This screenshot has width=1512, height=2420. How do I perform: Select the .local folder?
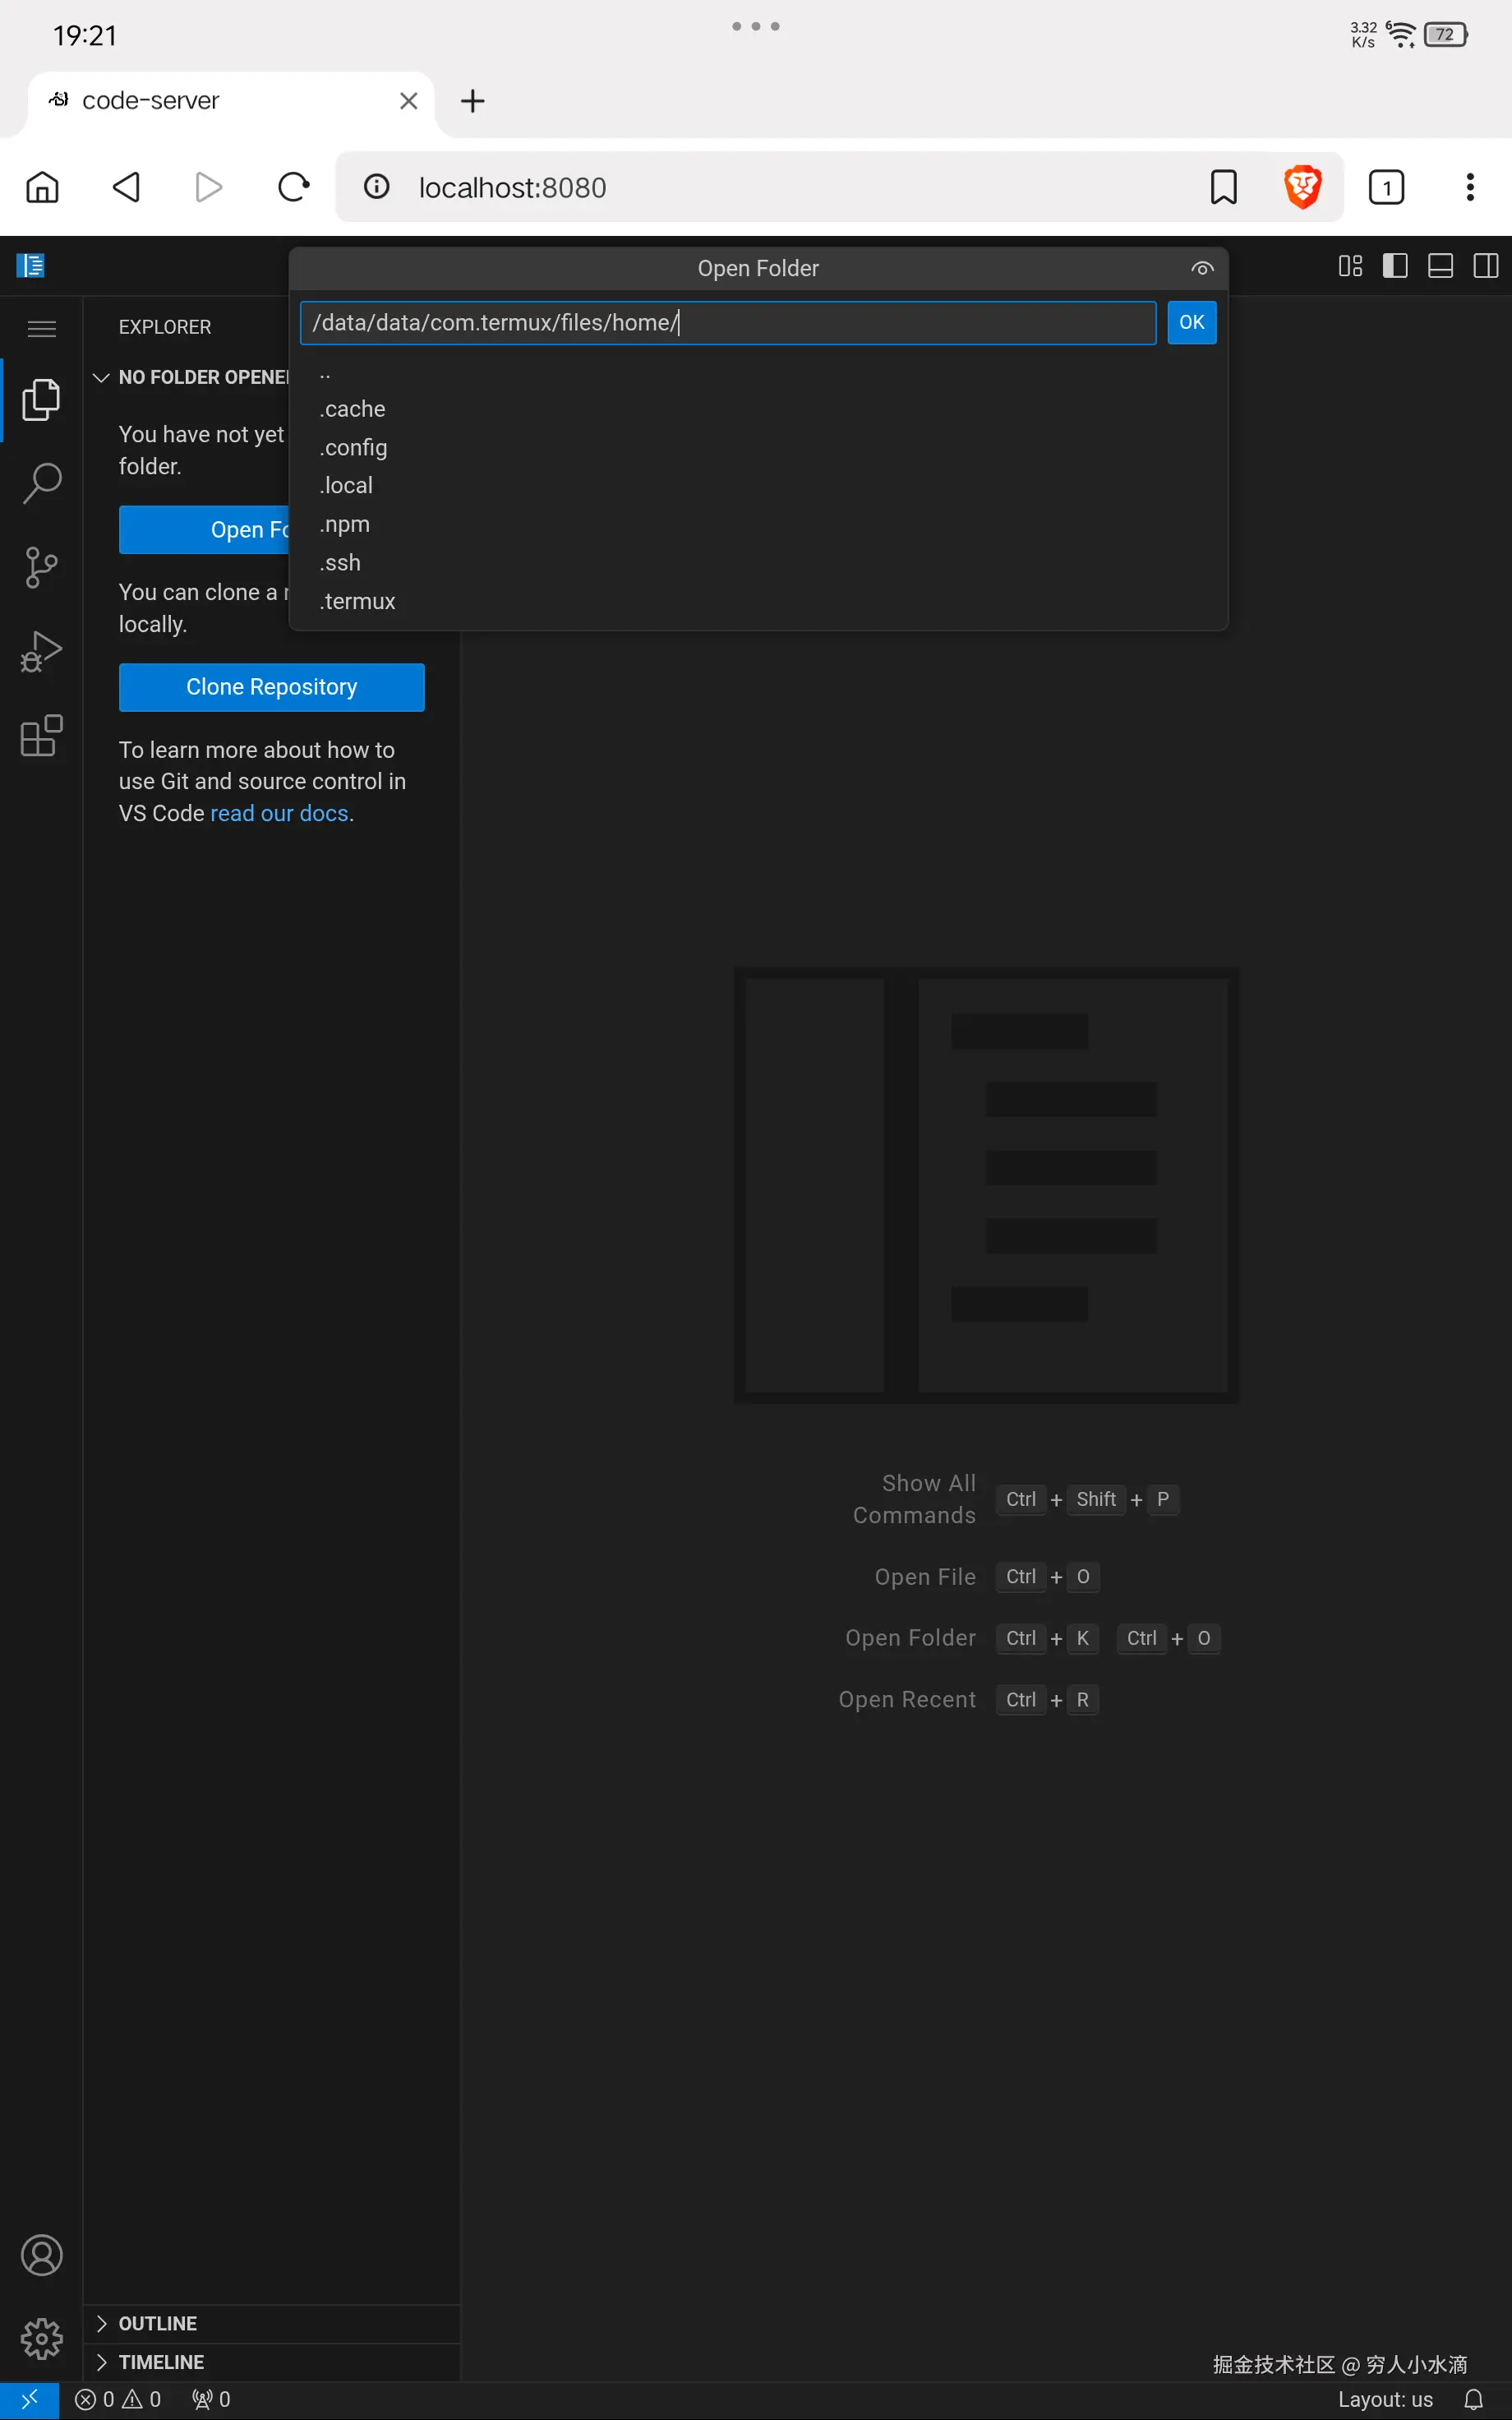click(x=758, y=486)
